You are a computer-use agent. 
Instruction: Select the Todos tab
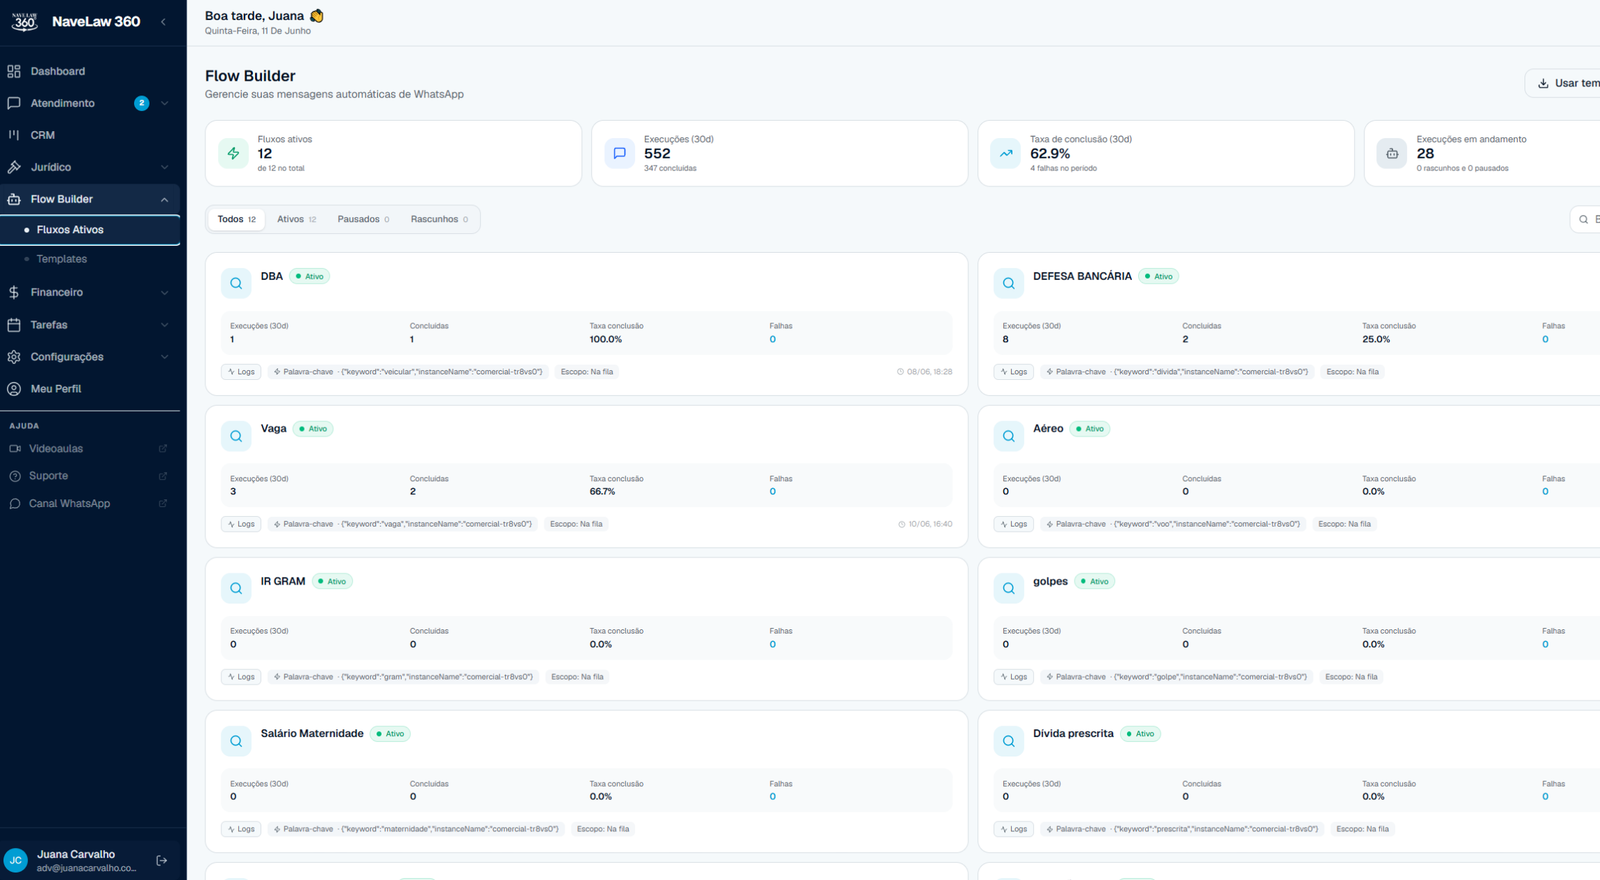237,219
